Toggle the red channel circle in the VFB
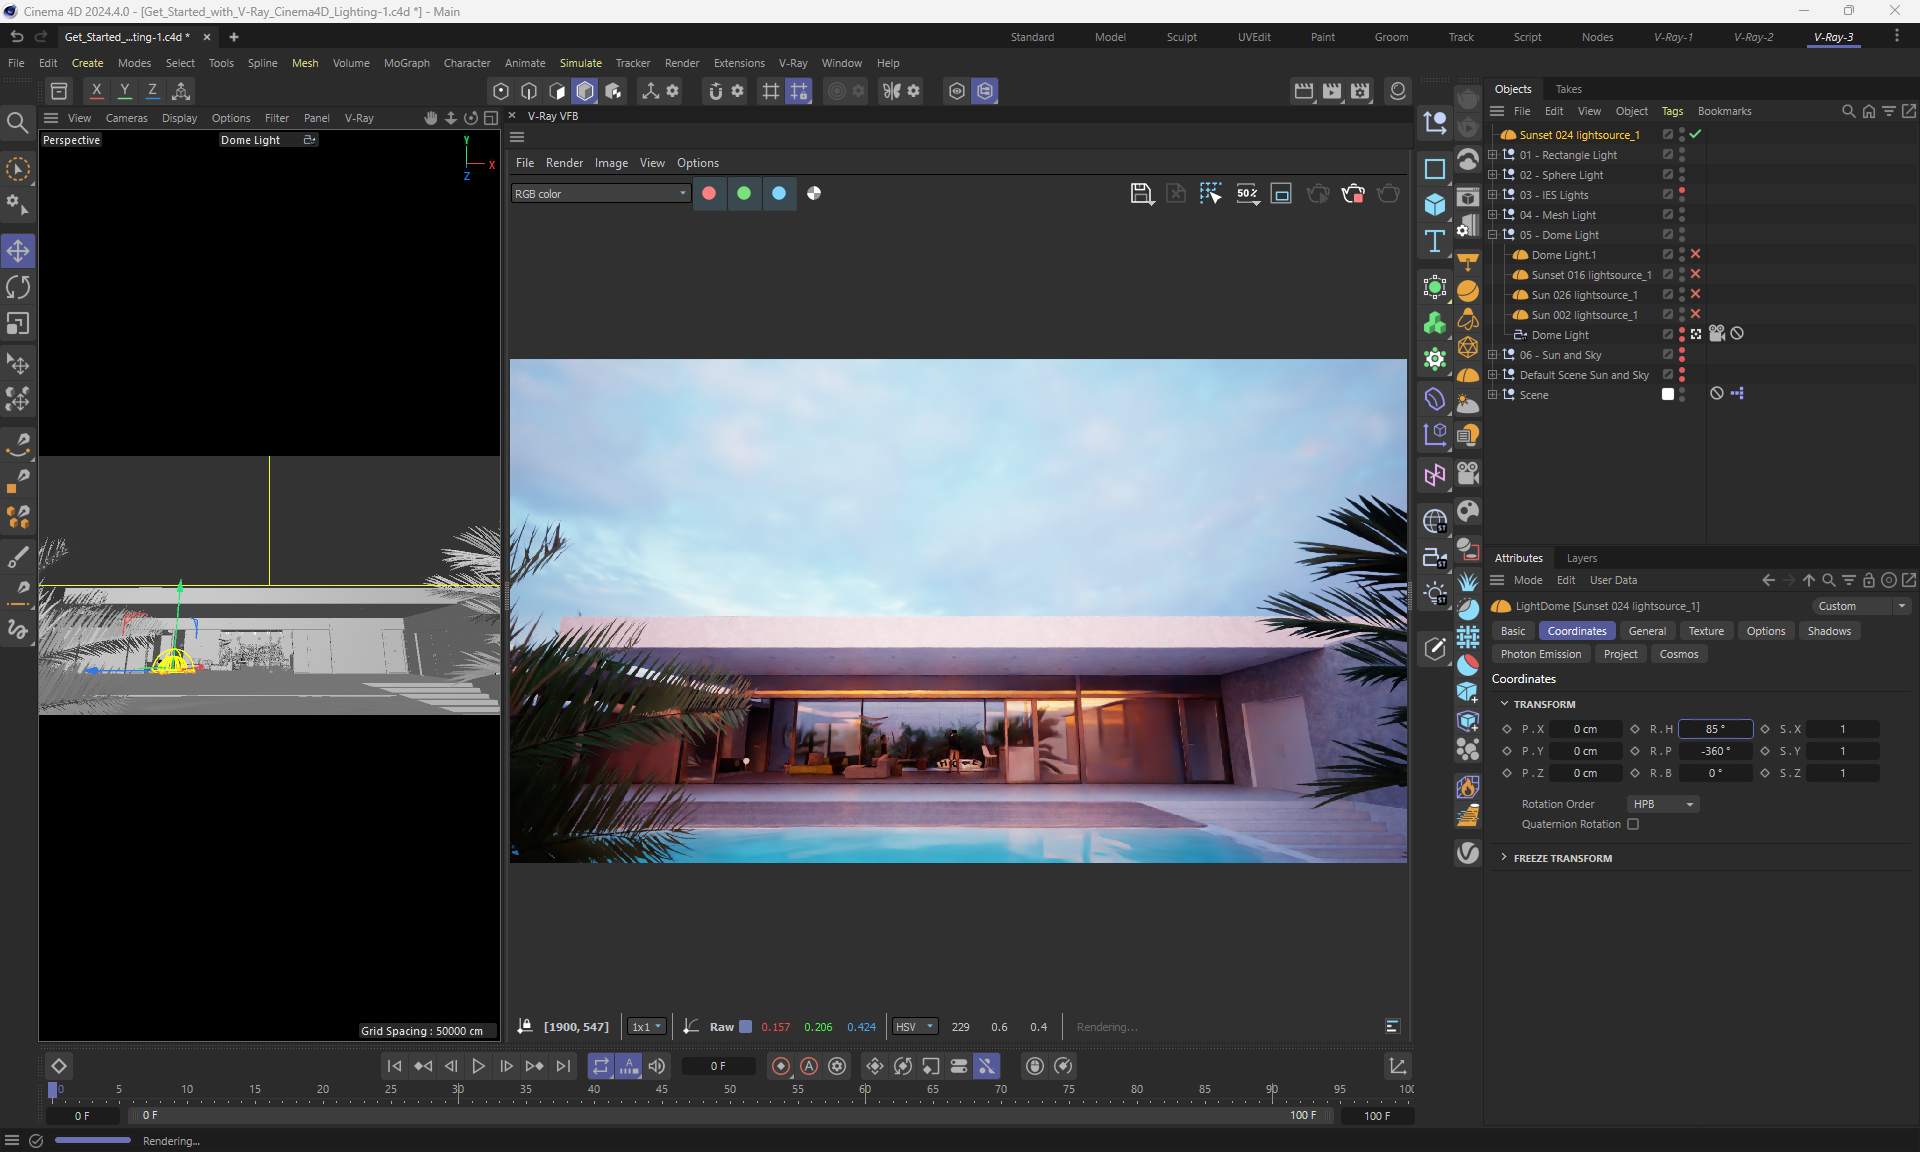Viewport: 1920px width, 1152px height. 709,194
